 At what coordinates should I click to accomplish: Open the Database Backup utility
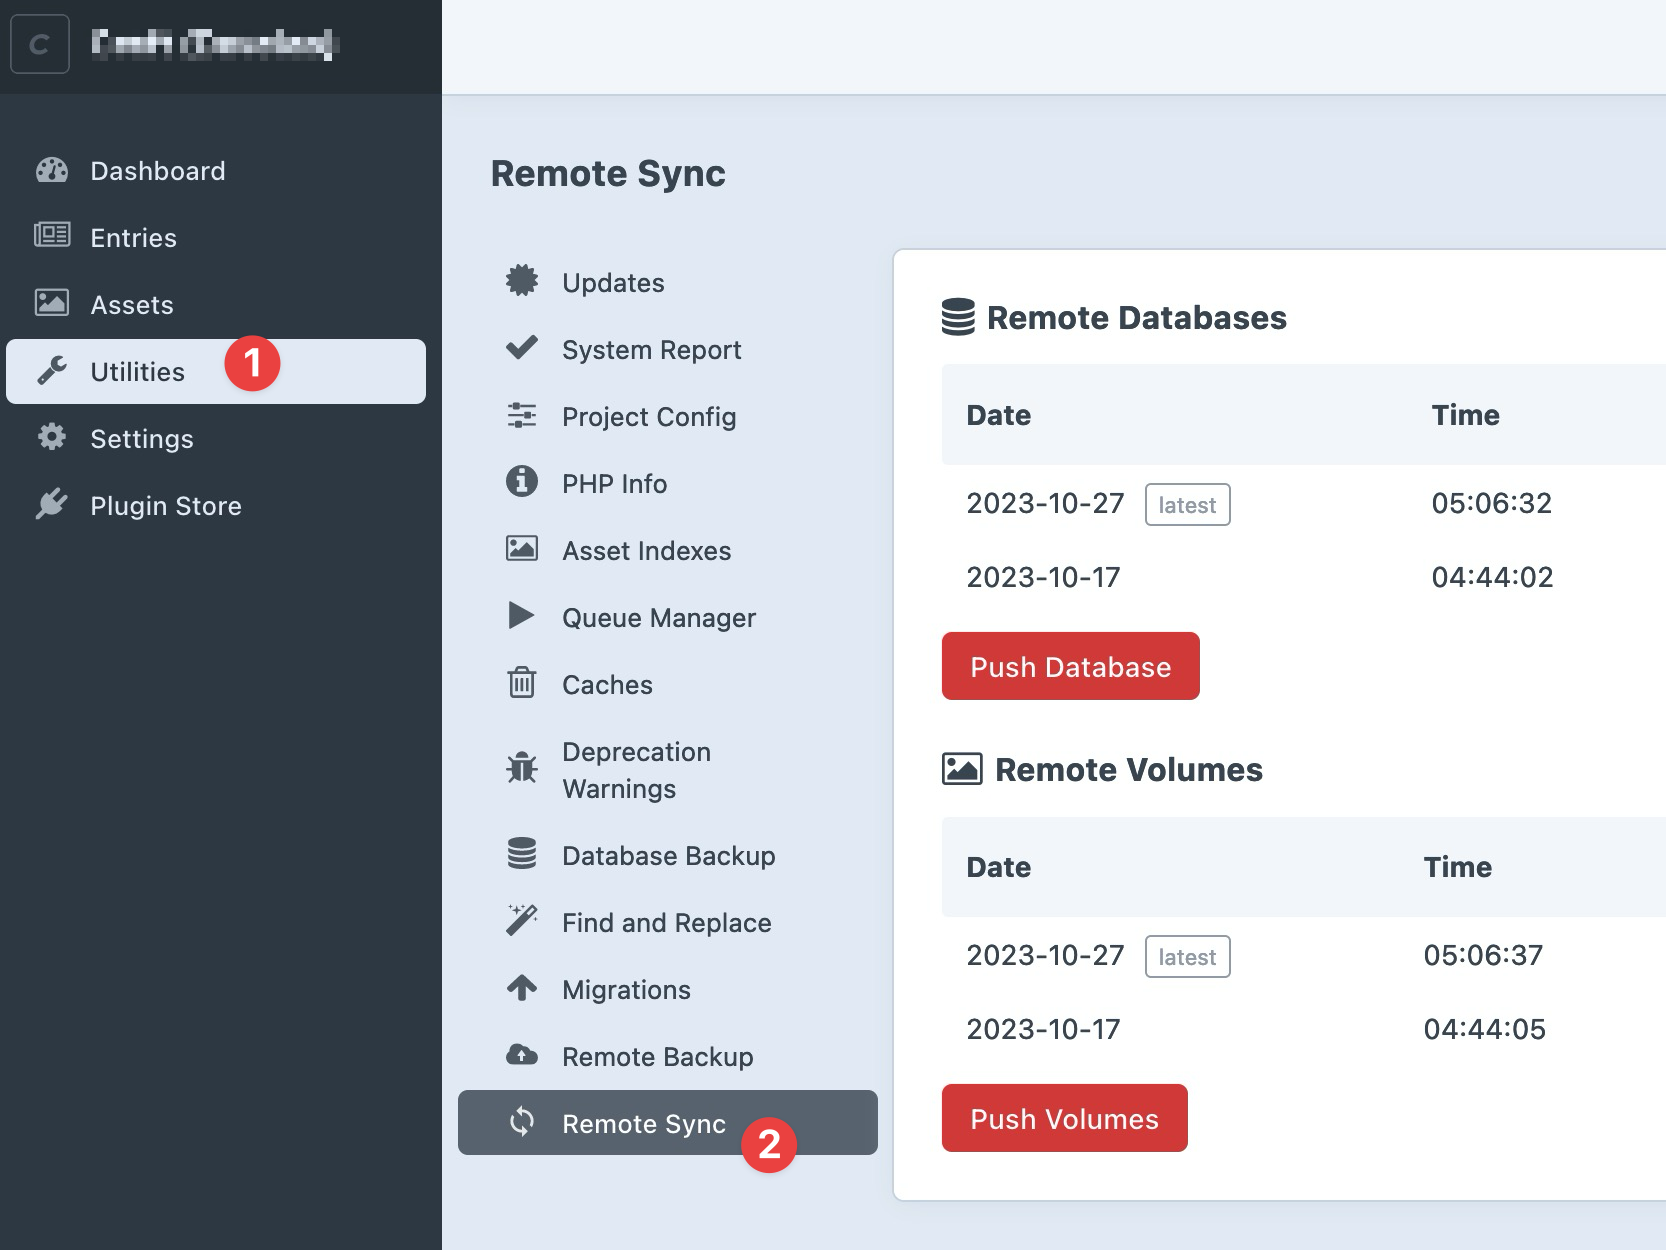668,855
